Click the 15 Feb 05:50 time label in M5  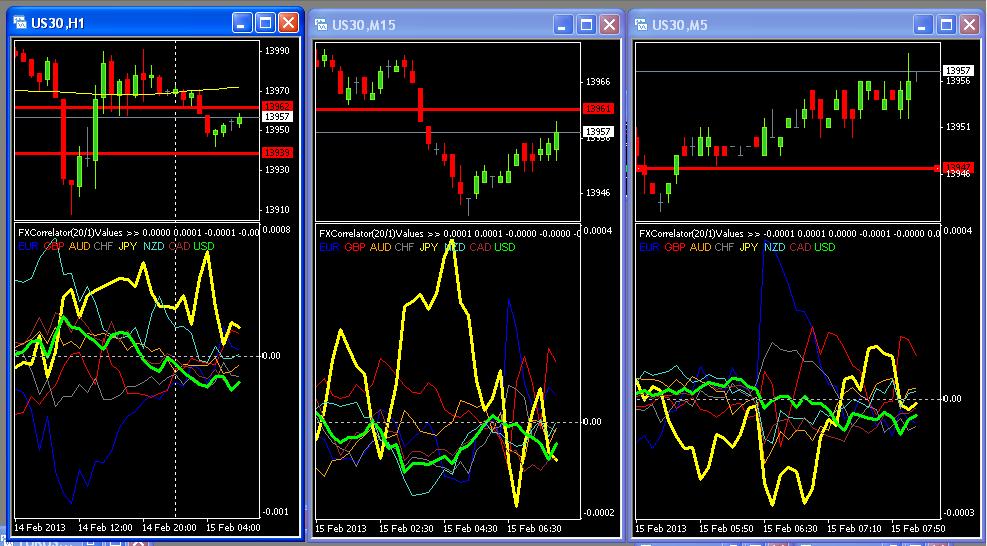coord(726,528)
